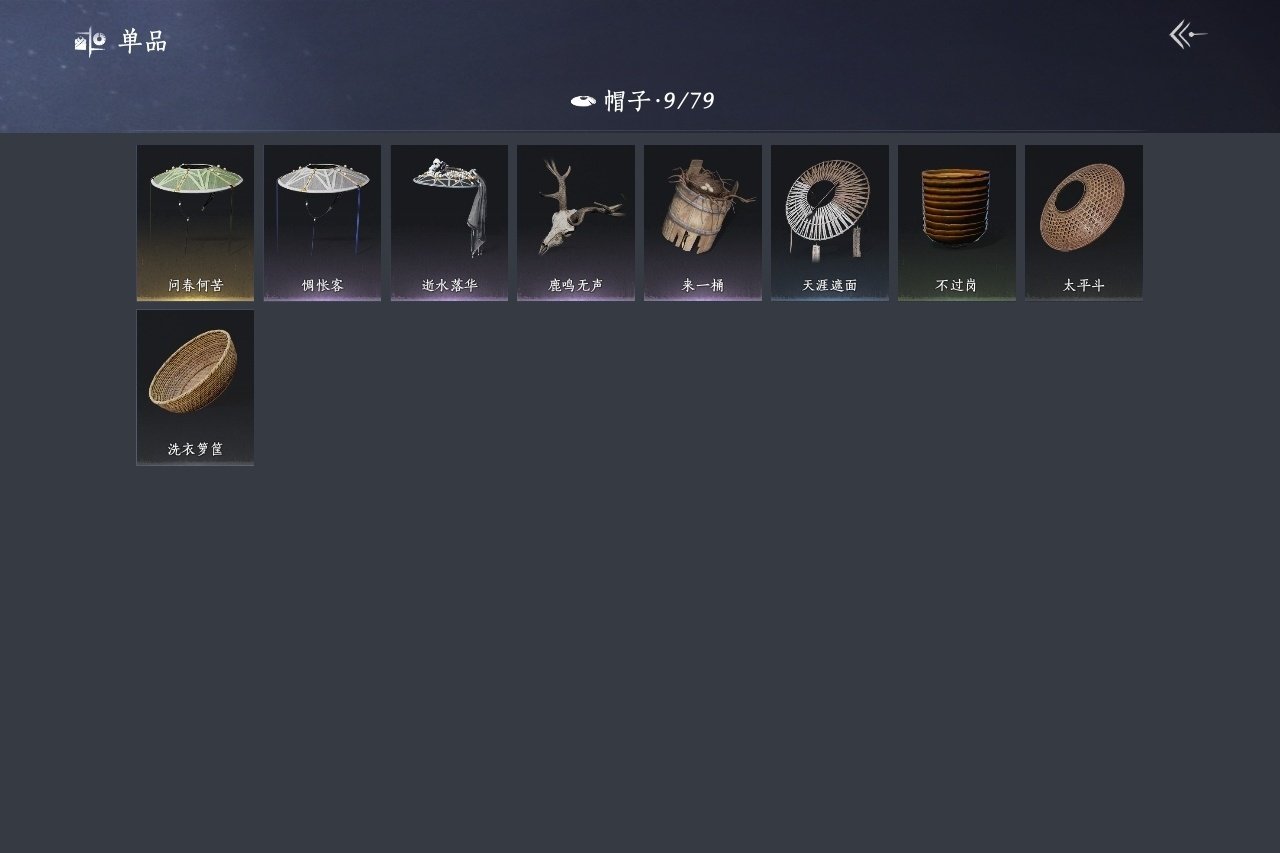The image size is (1280, 853).
Task: Click the 问春何苦 item name
Action: tap(195, 285)
